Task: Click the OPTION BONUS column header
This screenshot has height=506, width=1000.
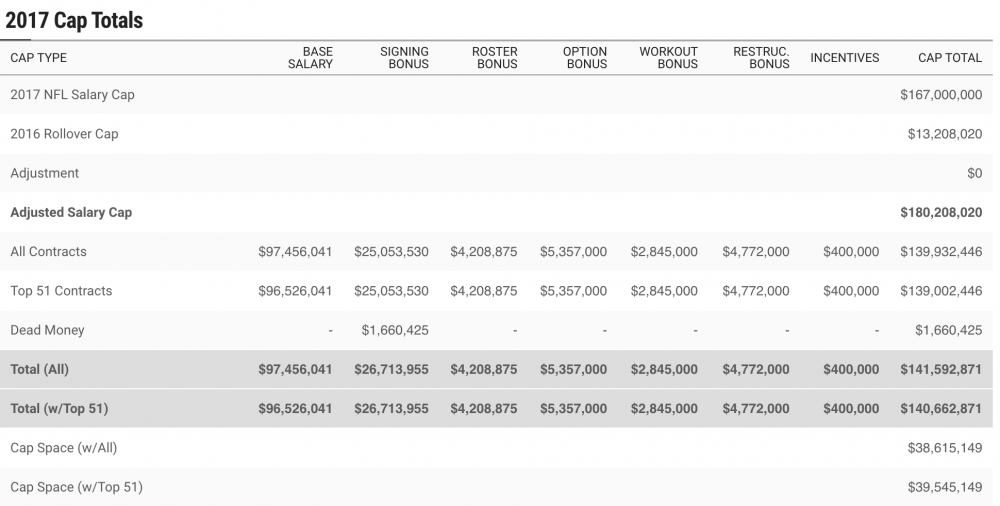Action: [585, 57]
